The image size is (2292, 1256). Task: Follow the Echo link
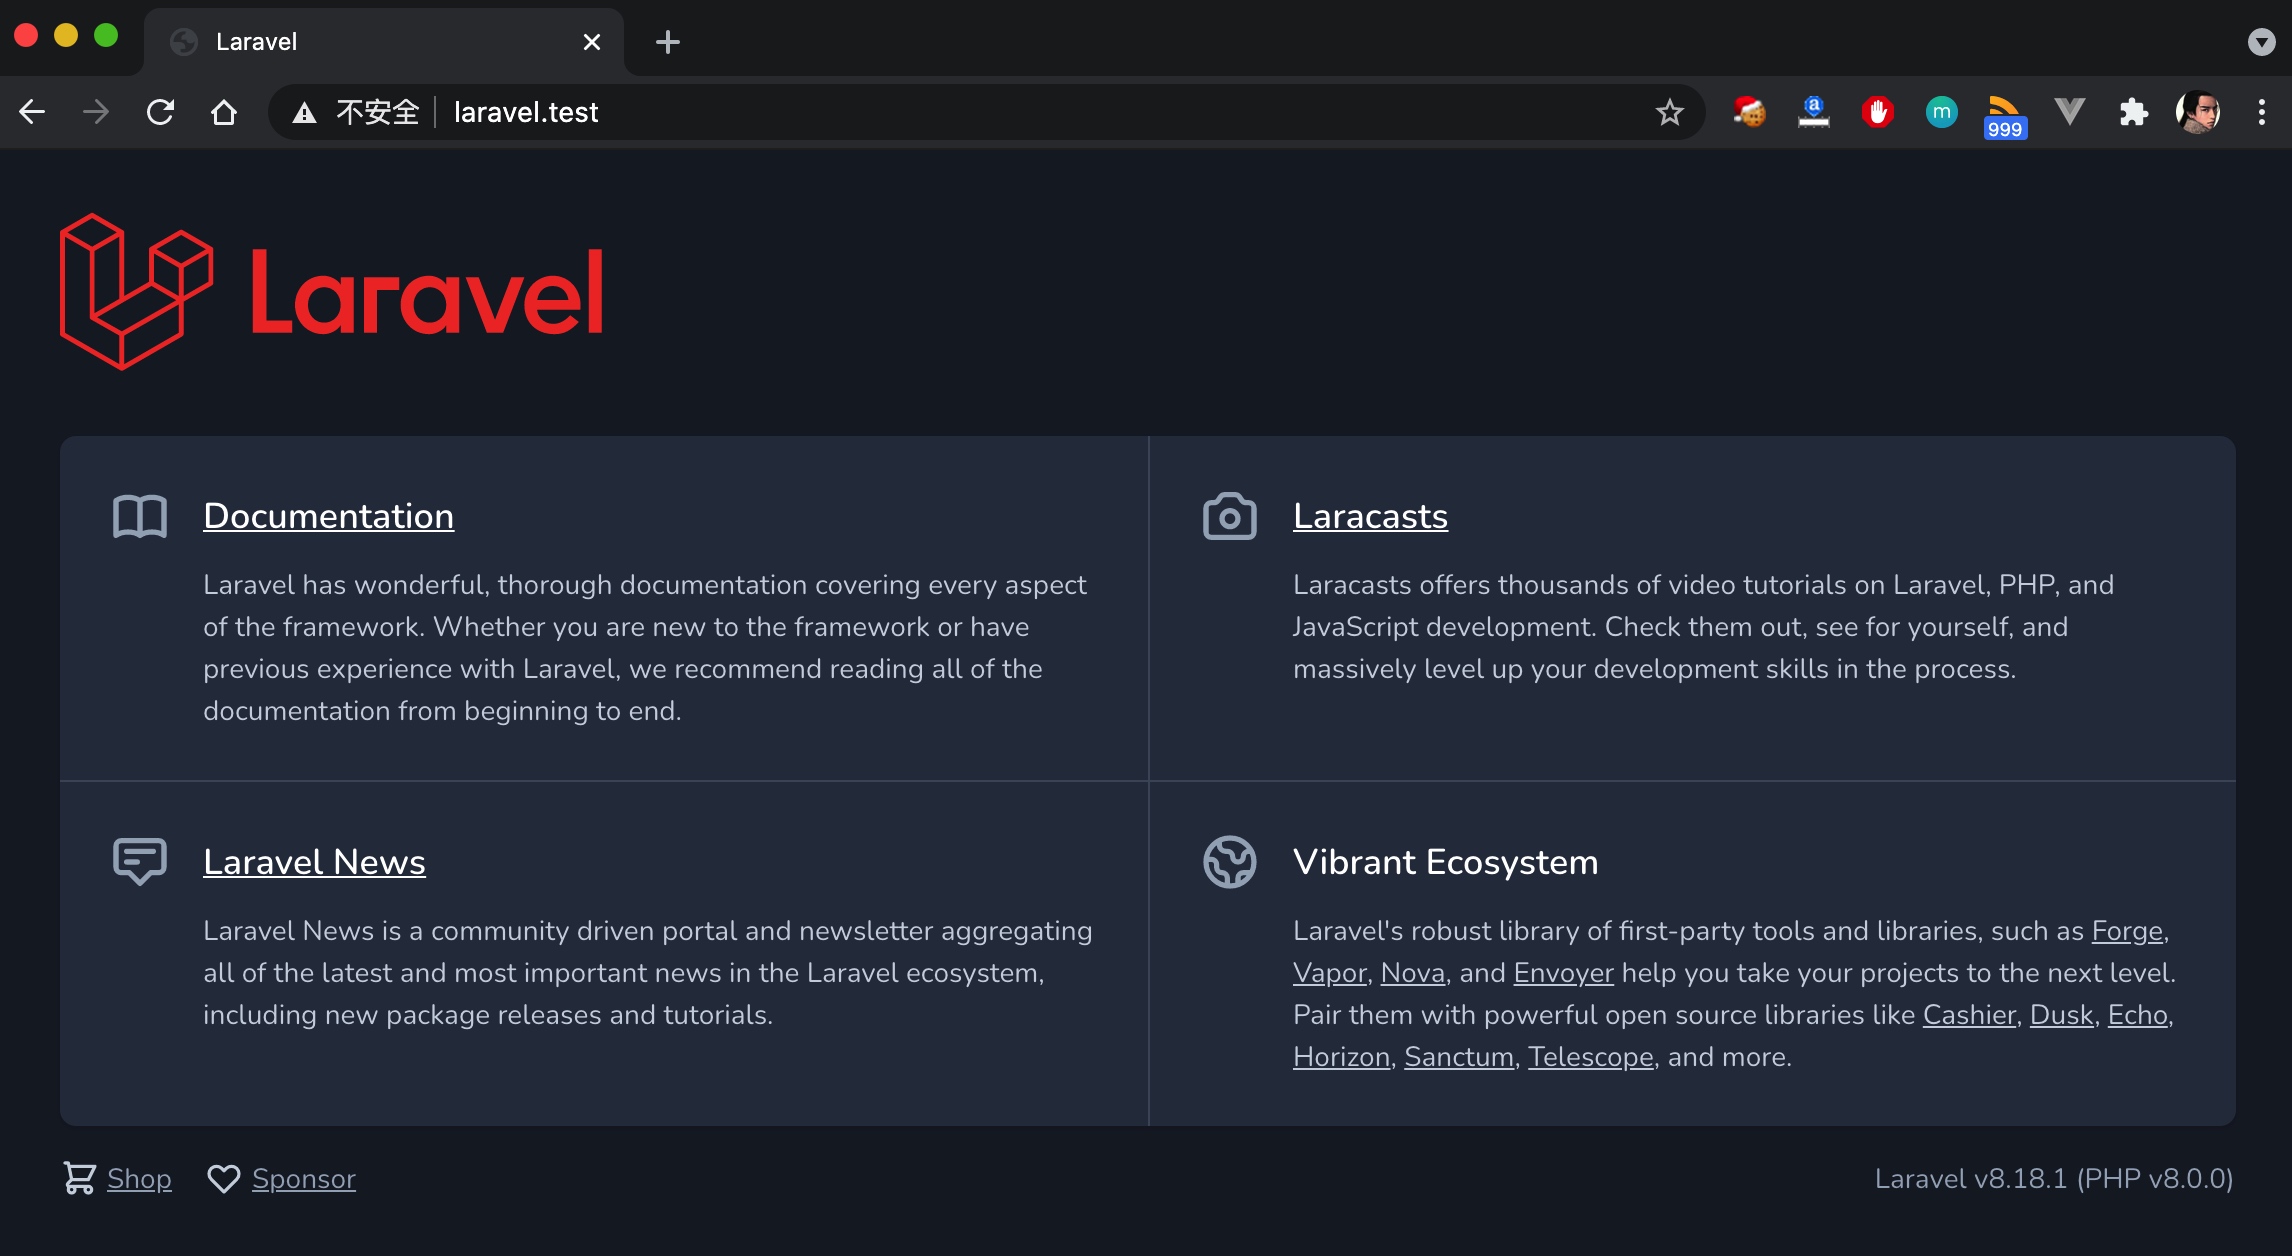tap(2138, 1015)
